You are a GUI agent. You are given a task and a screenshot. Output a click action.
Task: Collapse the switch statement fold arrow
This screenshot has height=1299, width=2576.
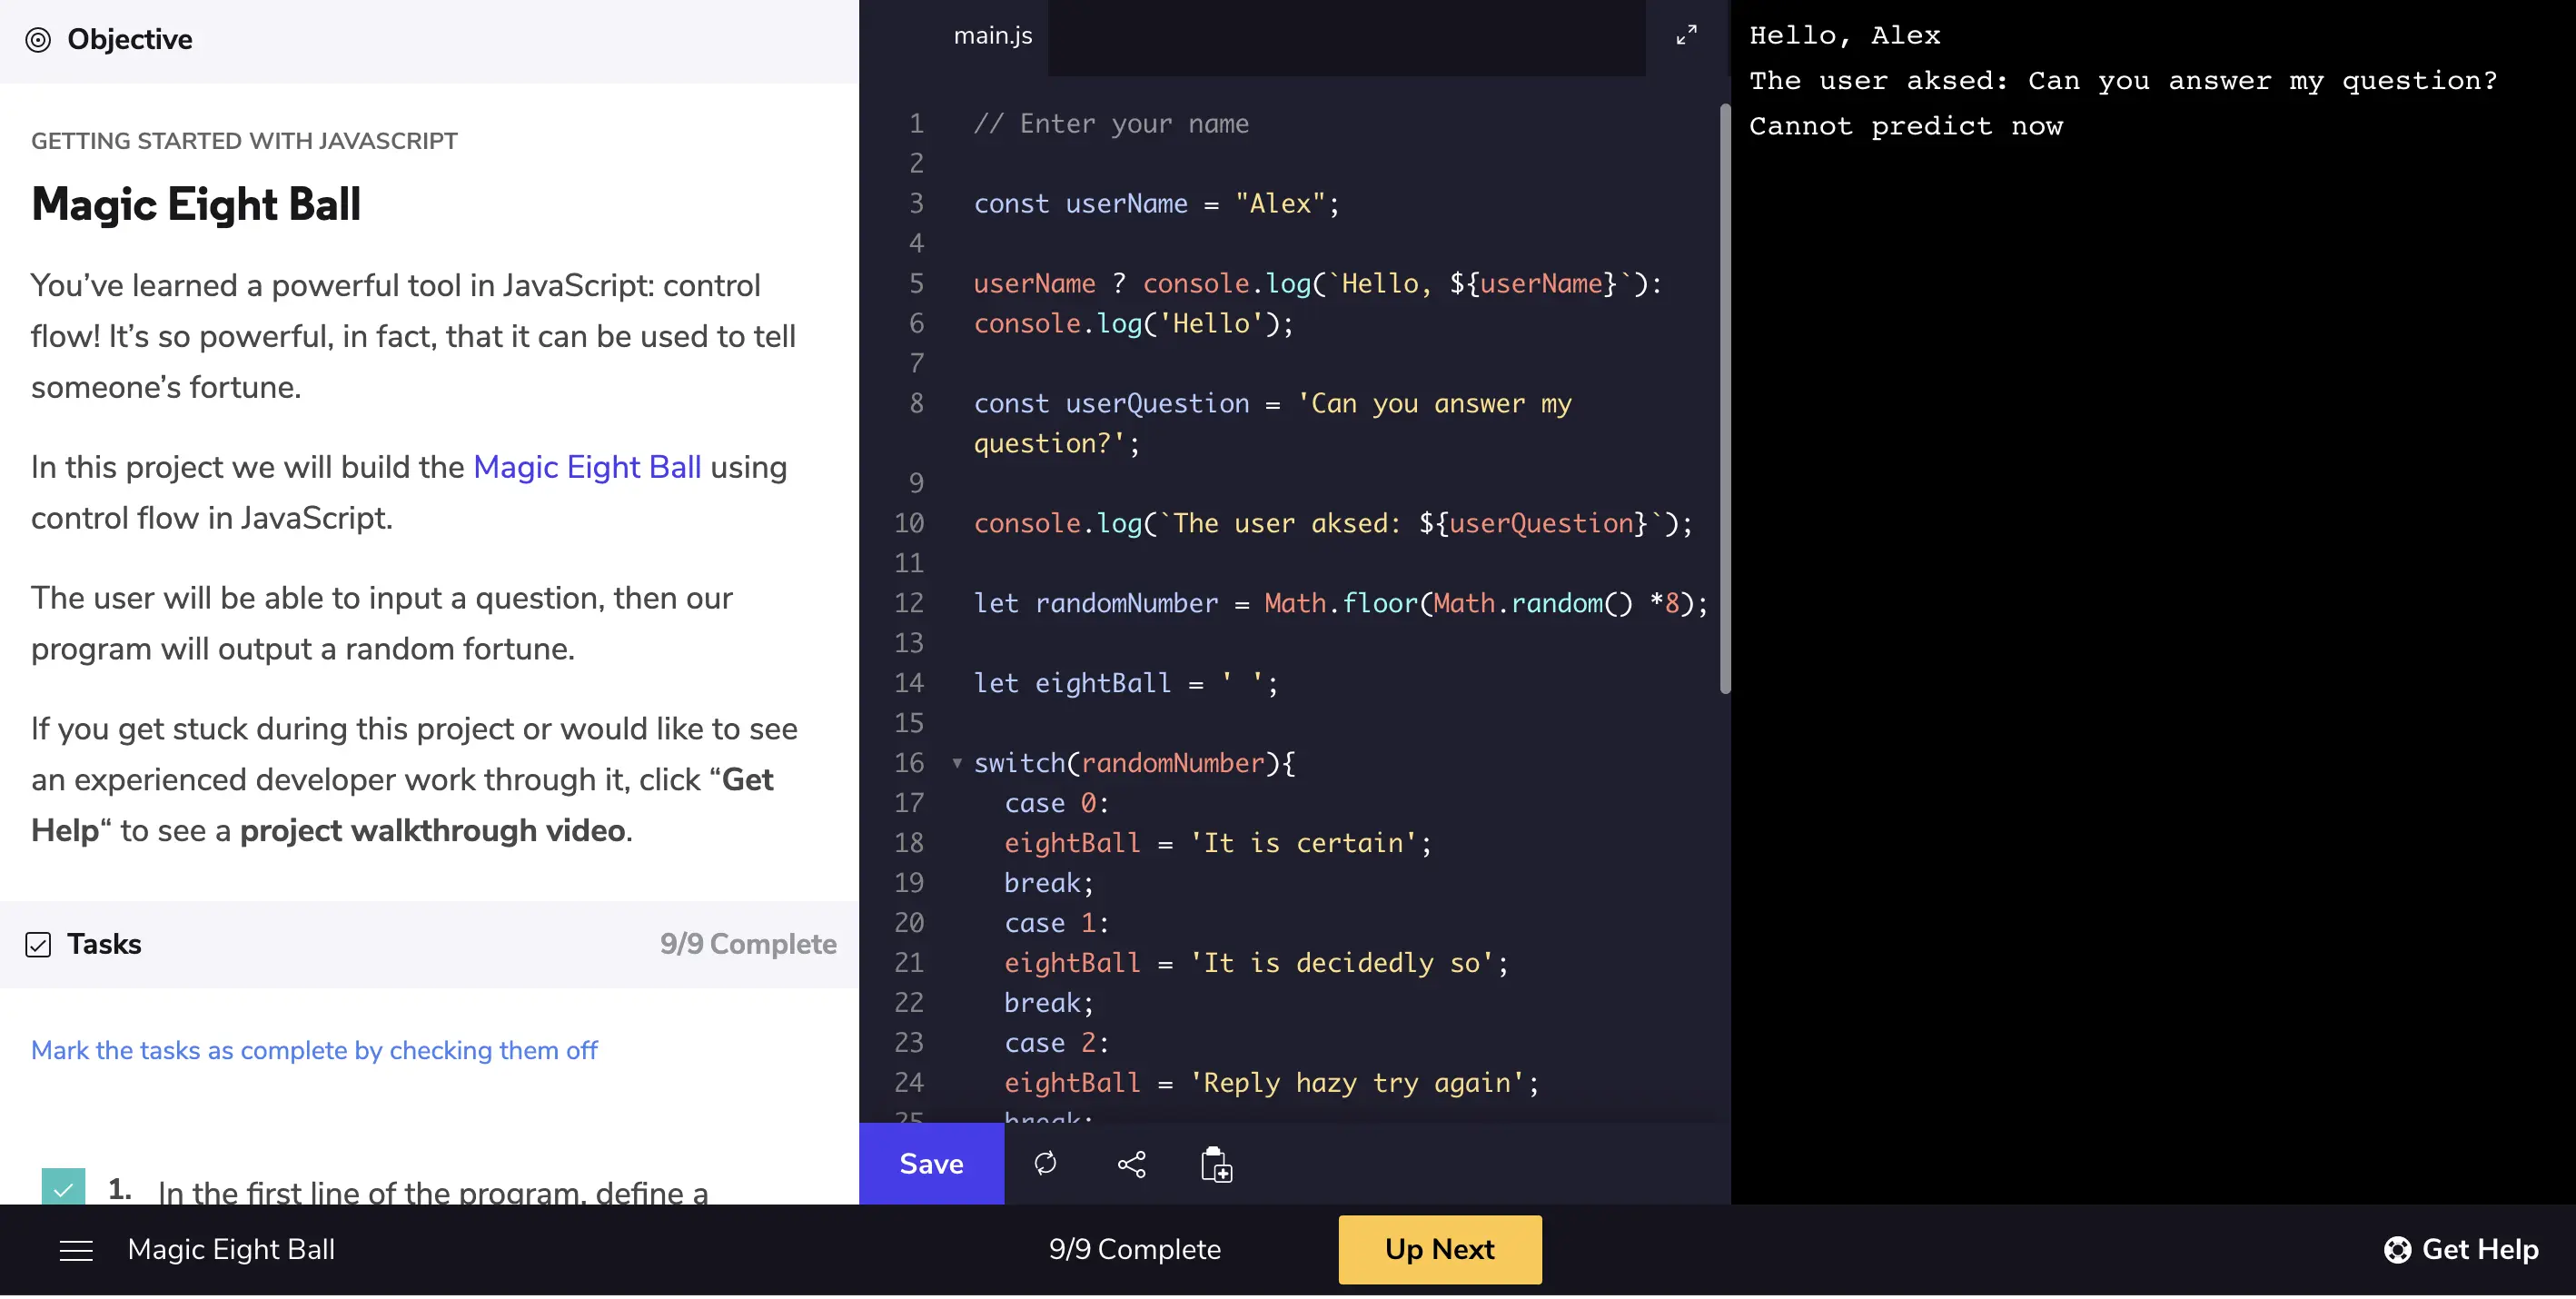click(957, 763)
